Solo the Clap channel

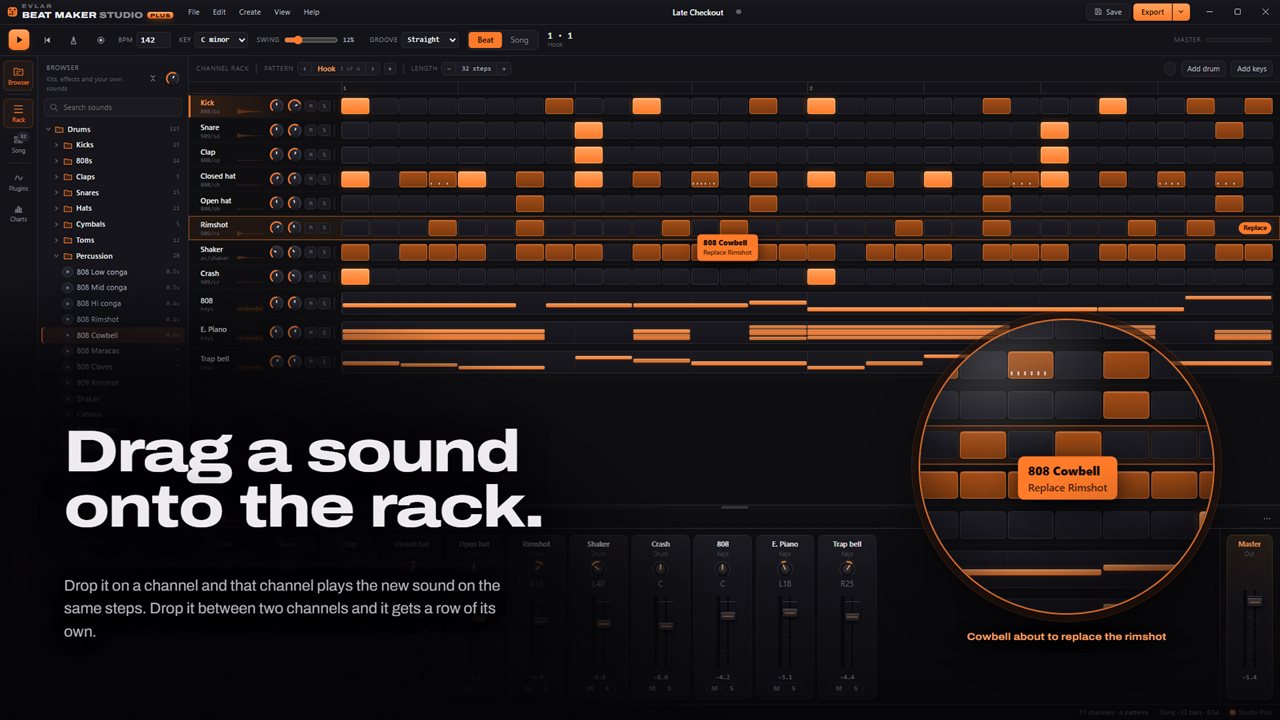[324, 155]
